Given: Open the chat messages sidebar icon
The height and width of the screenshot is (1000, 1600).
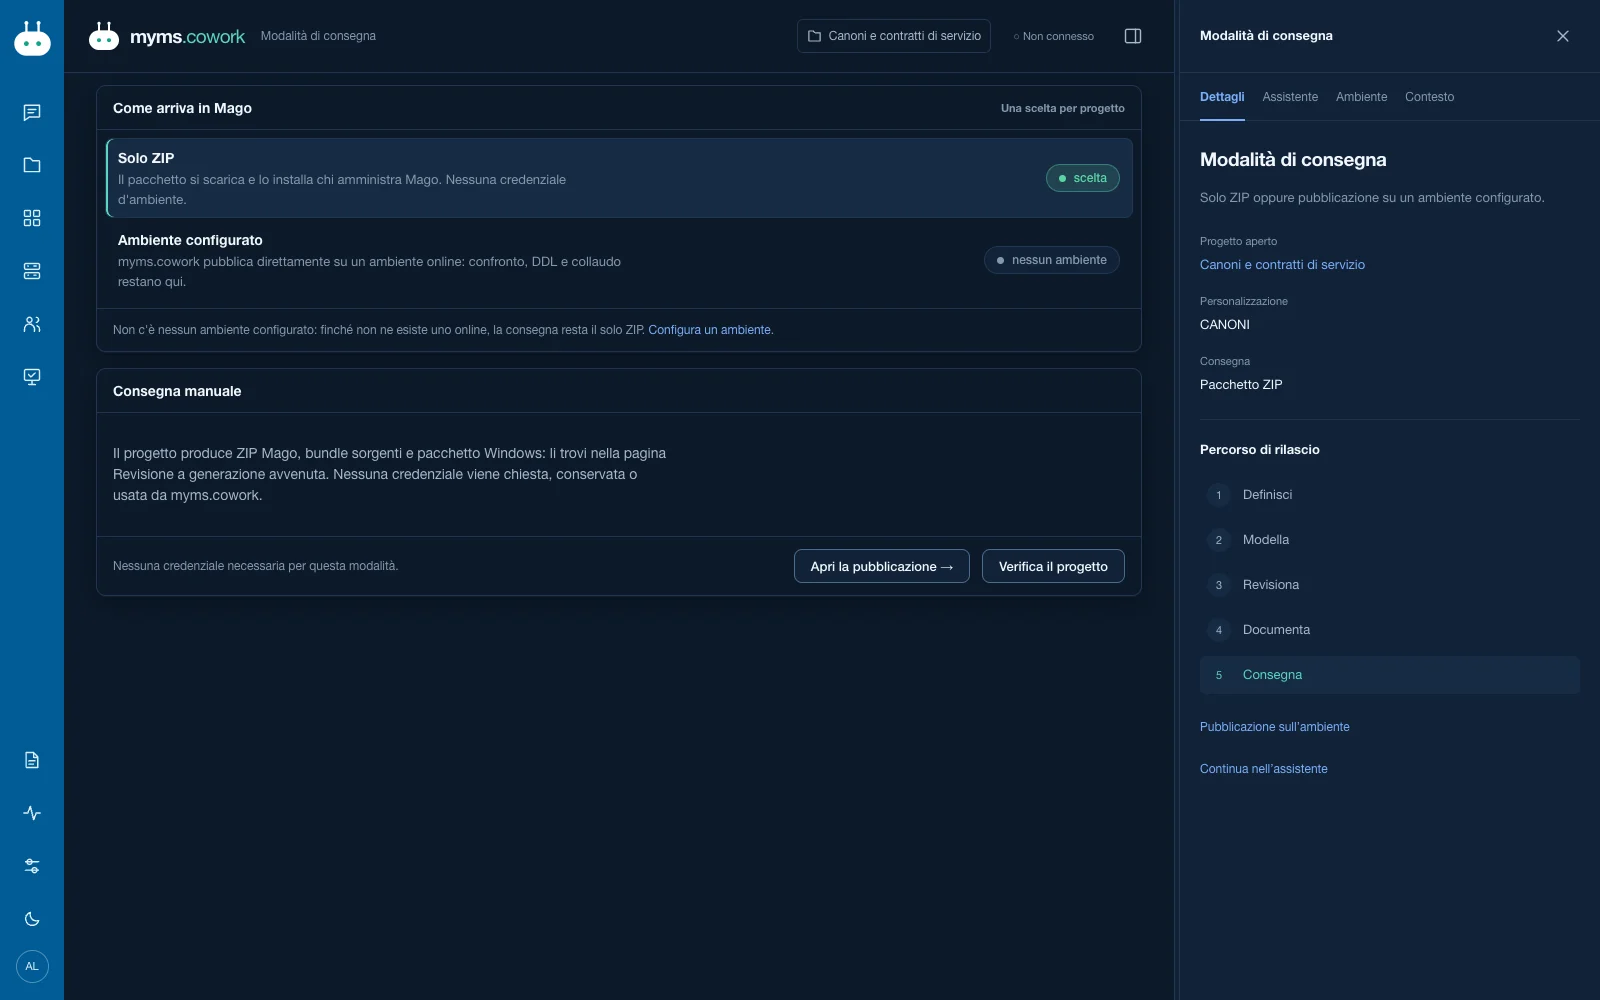Looking at the screenshot, I should coord(32,112).
